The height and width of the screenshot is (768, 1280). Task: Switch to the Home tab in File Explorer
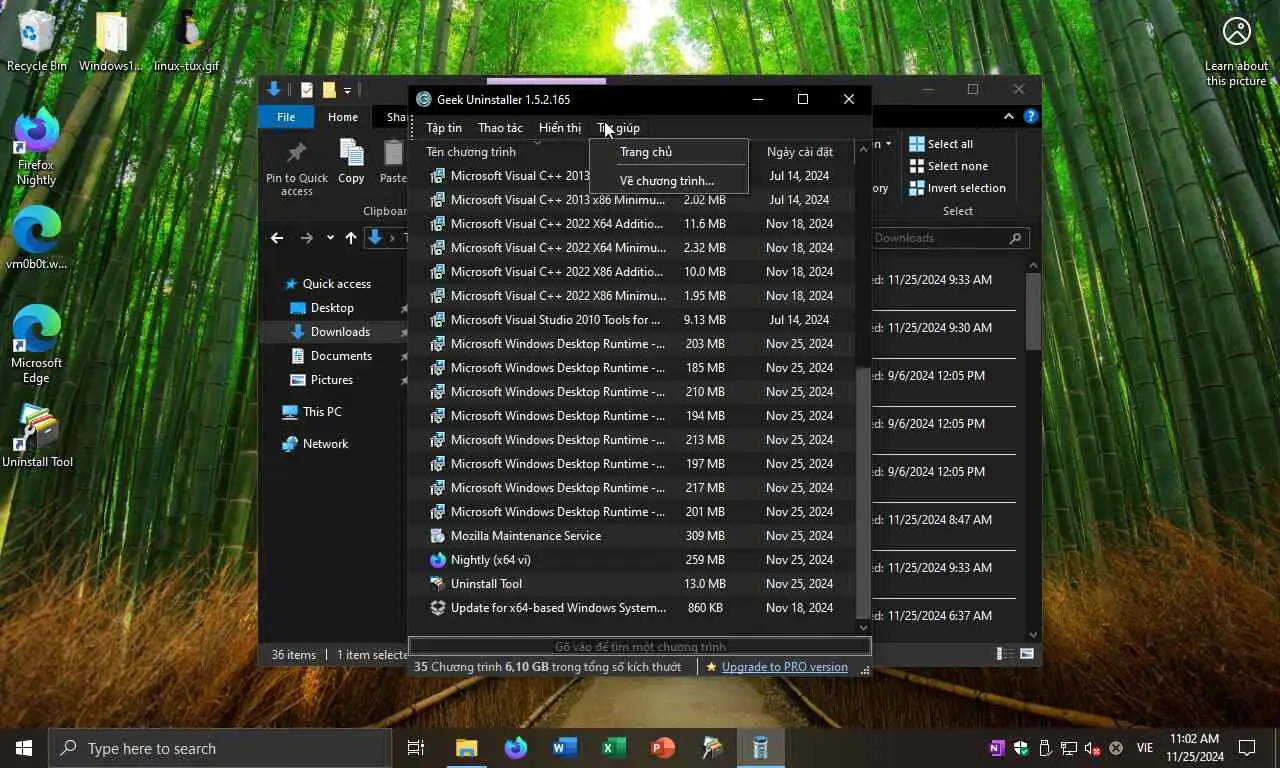(x=343, y=117)
